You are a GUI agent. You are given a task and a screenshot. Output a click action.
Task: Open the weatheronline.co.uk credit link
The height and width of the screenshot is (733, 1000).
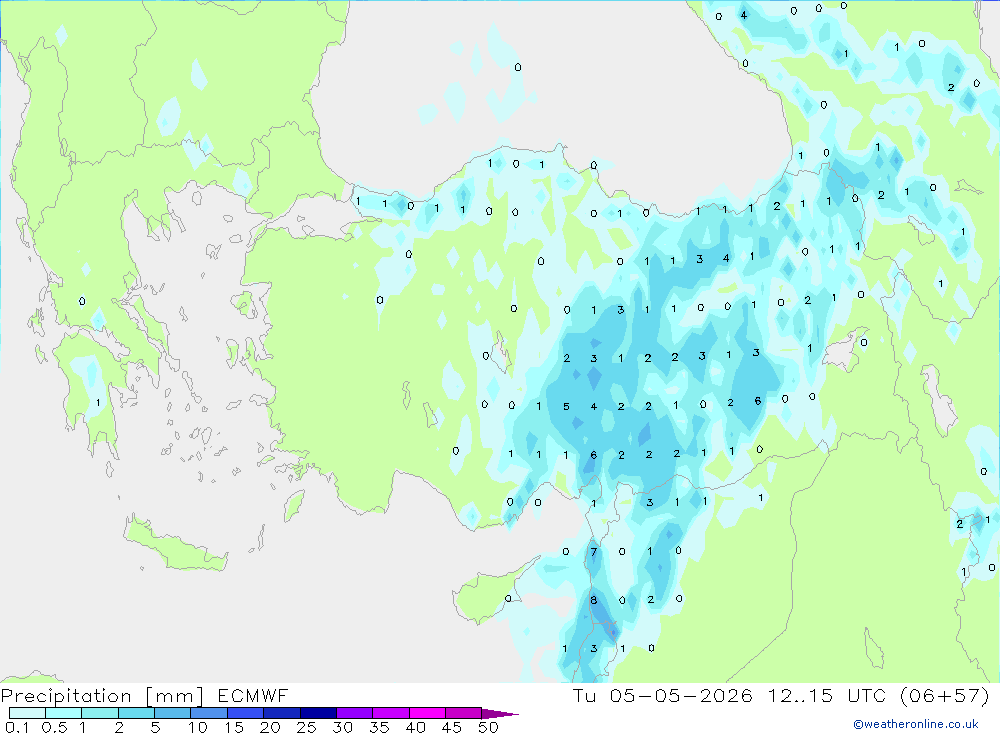click(916, 724)
